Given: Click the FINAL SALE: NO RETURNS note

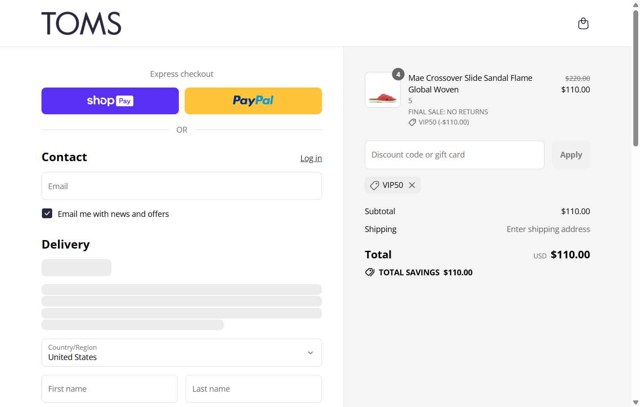Looking at the screenshot, I should [x=448, y=112].
